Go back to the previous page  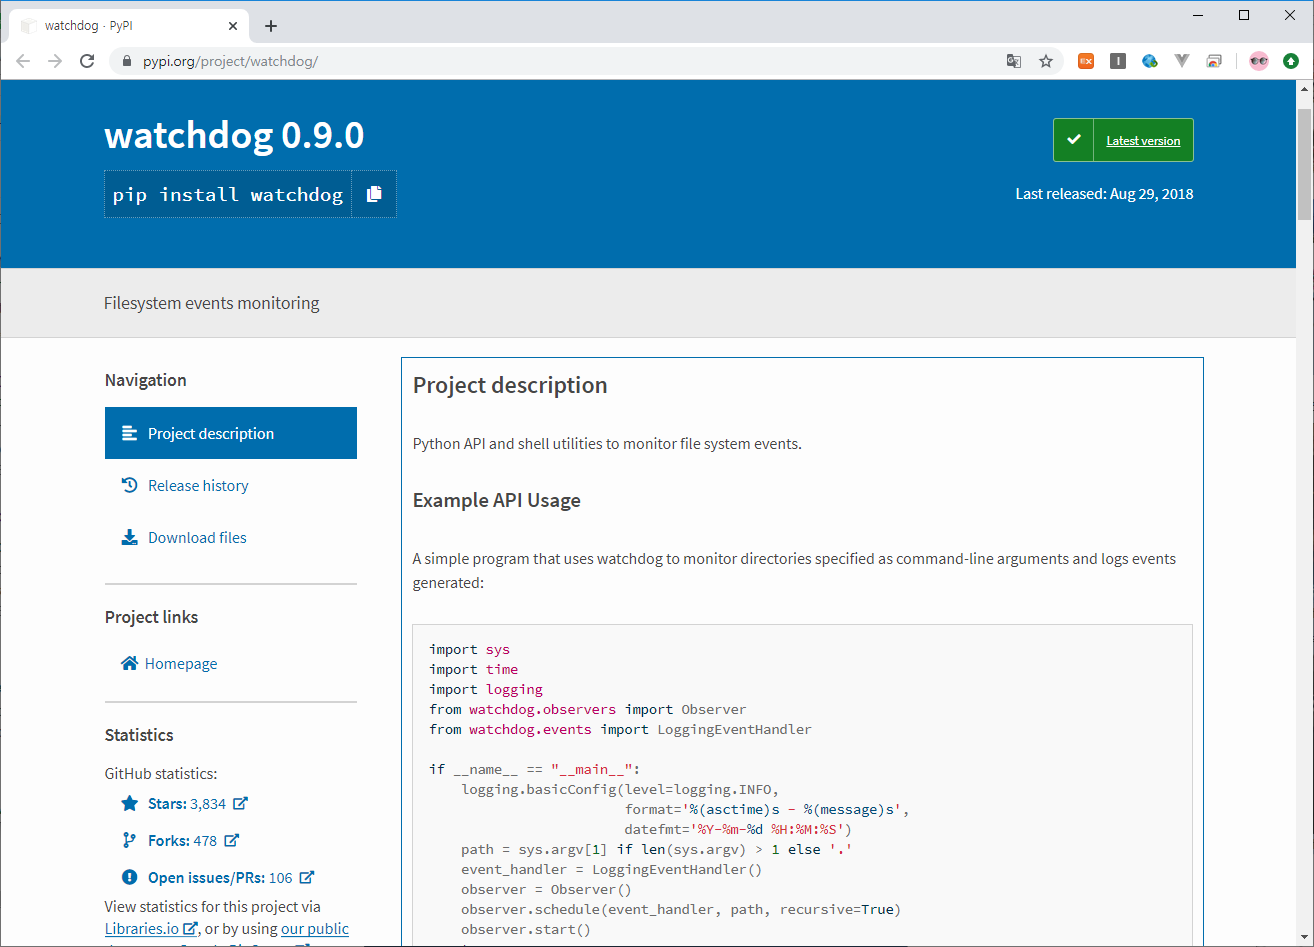(x=23, y=61)
